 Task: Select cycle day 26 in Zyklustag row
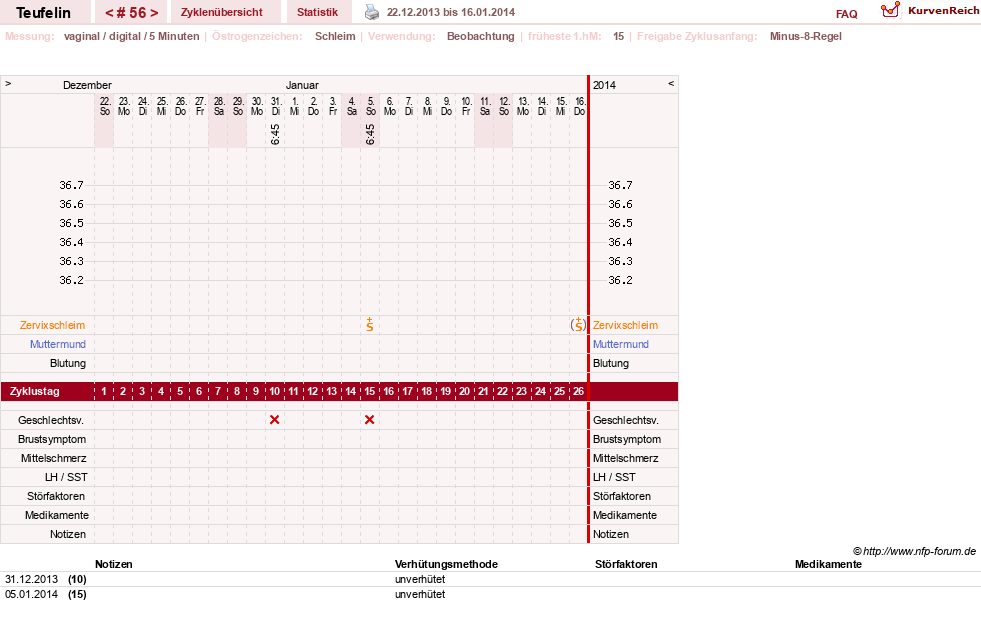tap(578, 392)
